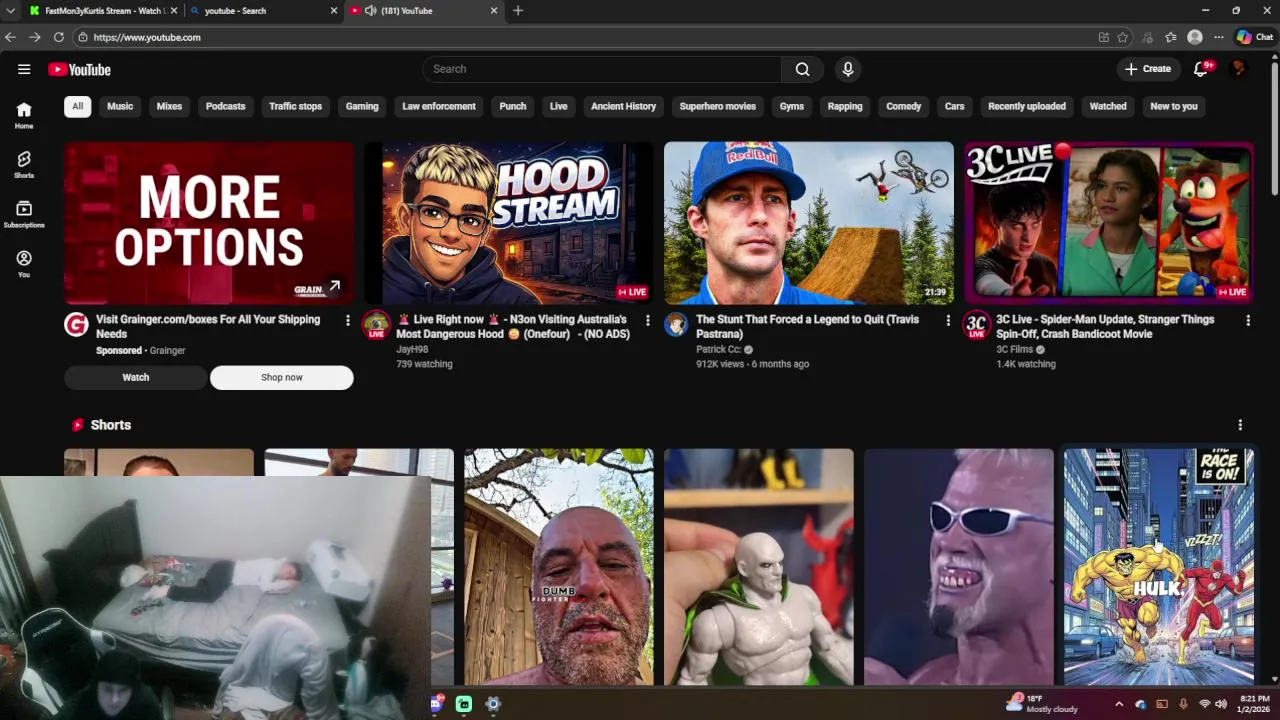Open the Hood Stream thumbnail
1280x720 pixels.
[x=508, y=223]
